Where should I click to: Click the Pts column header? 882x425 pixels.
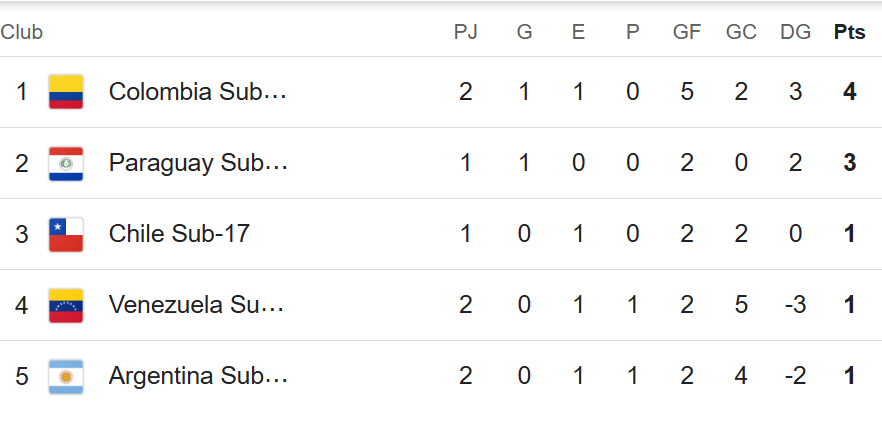click(x=849, y=32)
